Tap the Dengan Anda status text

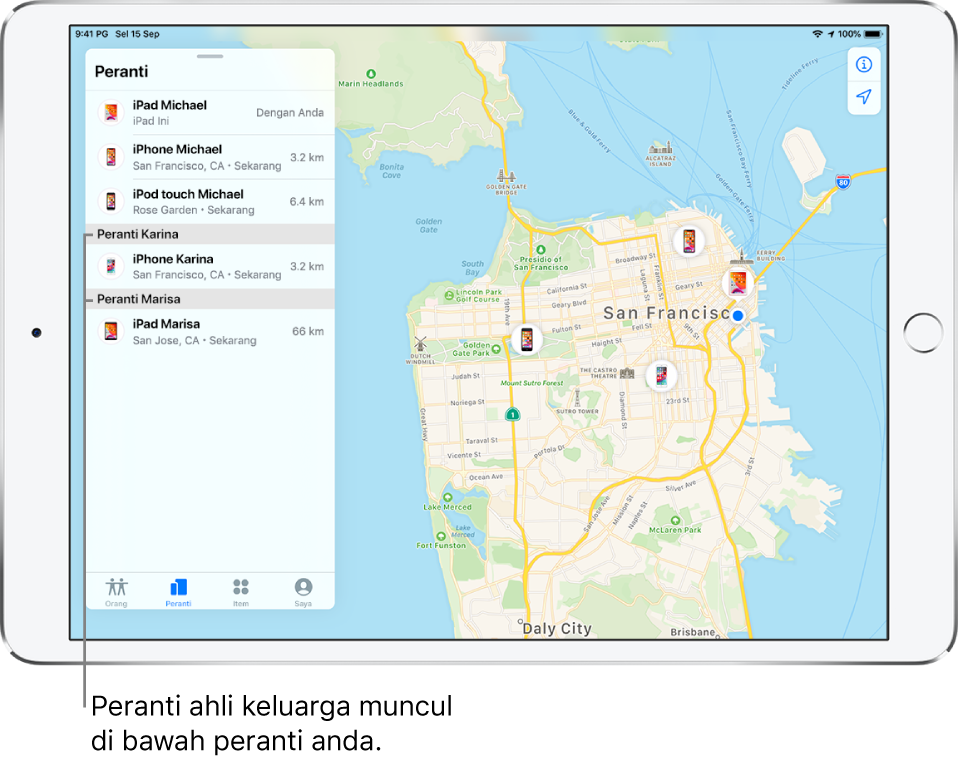290,112
